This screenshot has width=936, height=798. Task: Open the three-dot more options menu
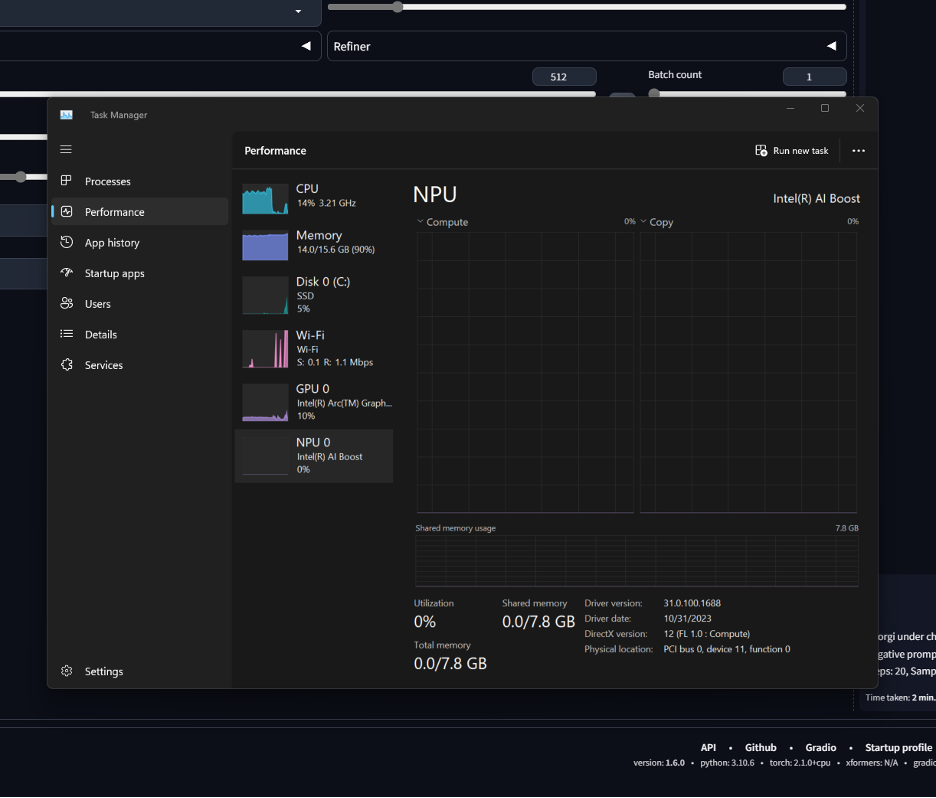[x=858, y=151]
